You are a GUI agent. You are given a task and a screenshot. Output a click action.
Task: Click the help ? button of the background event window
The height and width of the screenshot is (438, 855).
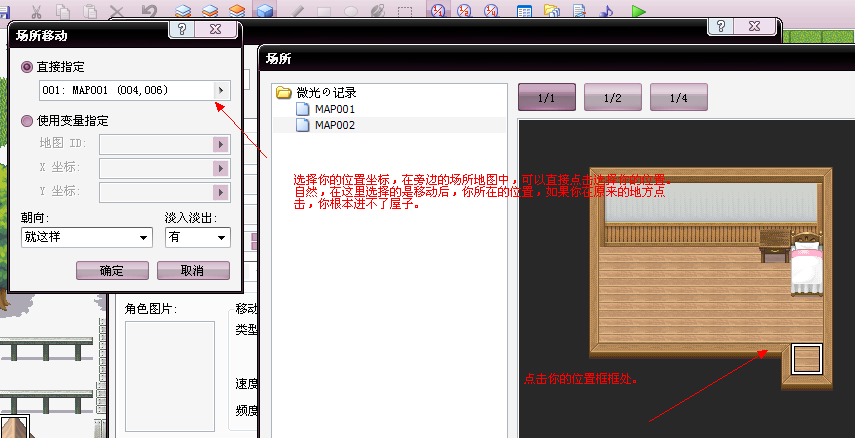click(x=721, y=27)
